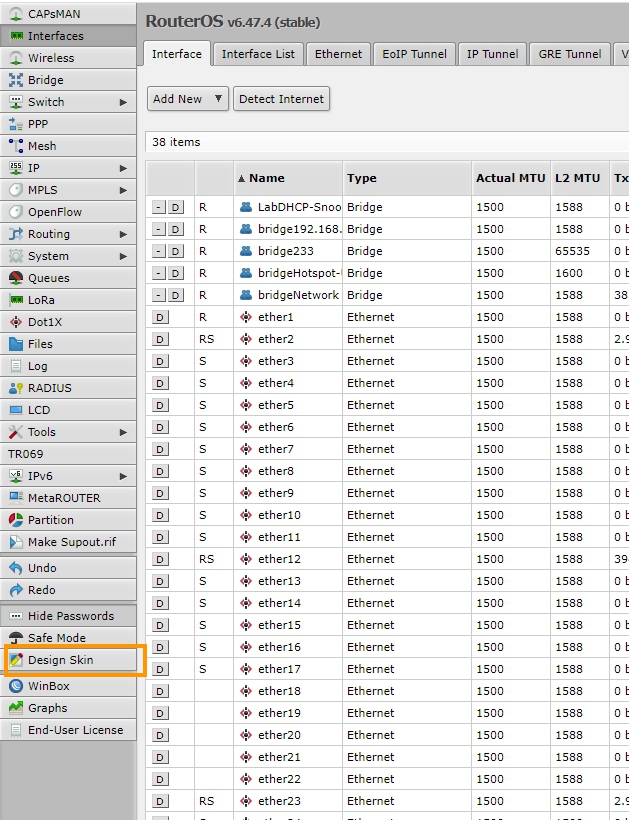Click the LoRa sidebar icon

point(16,300)
